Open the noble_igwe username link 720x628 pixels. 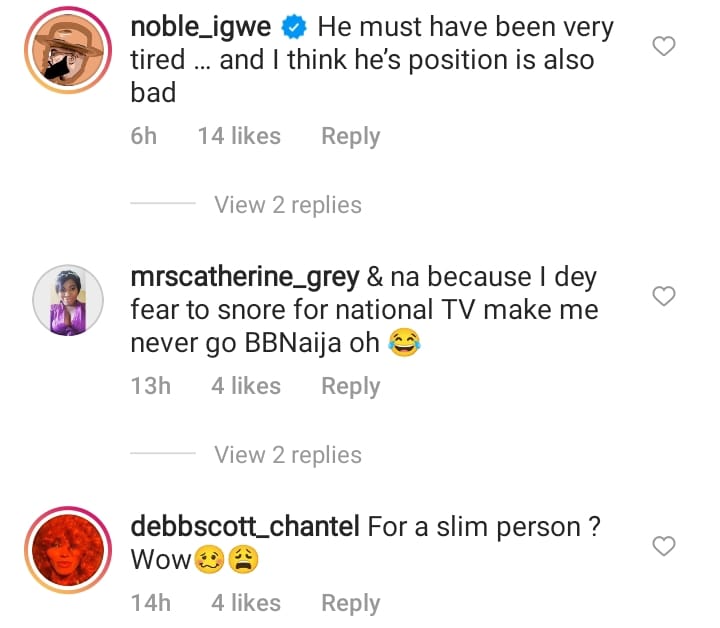[x=201, y=28]
